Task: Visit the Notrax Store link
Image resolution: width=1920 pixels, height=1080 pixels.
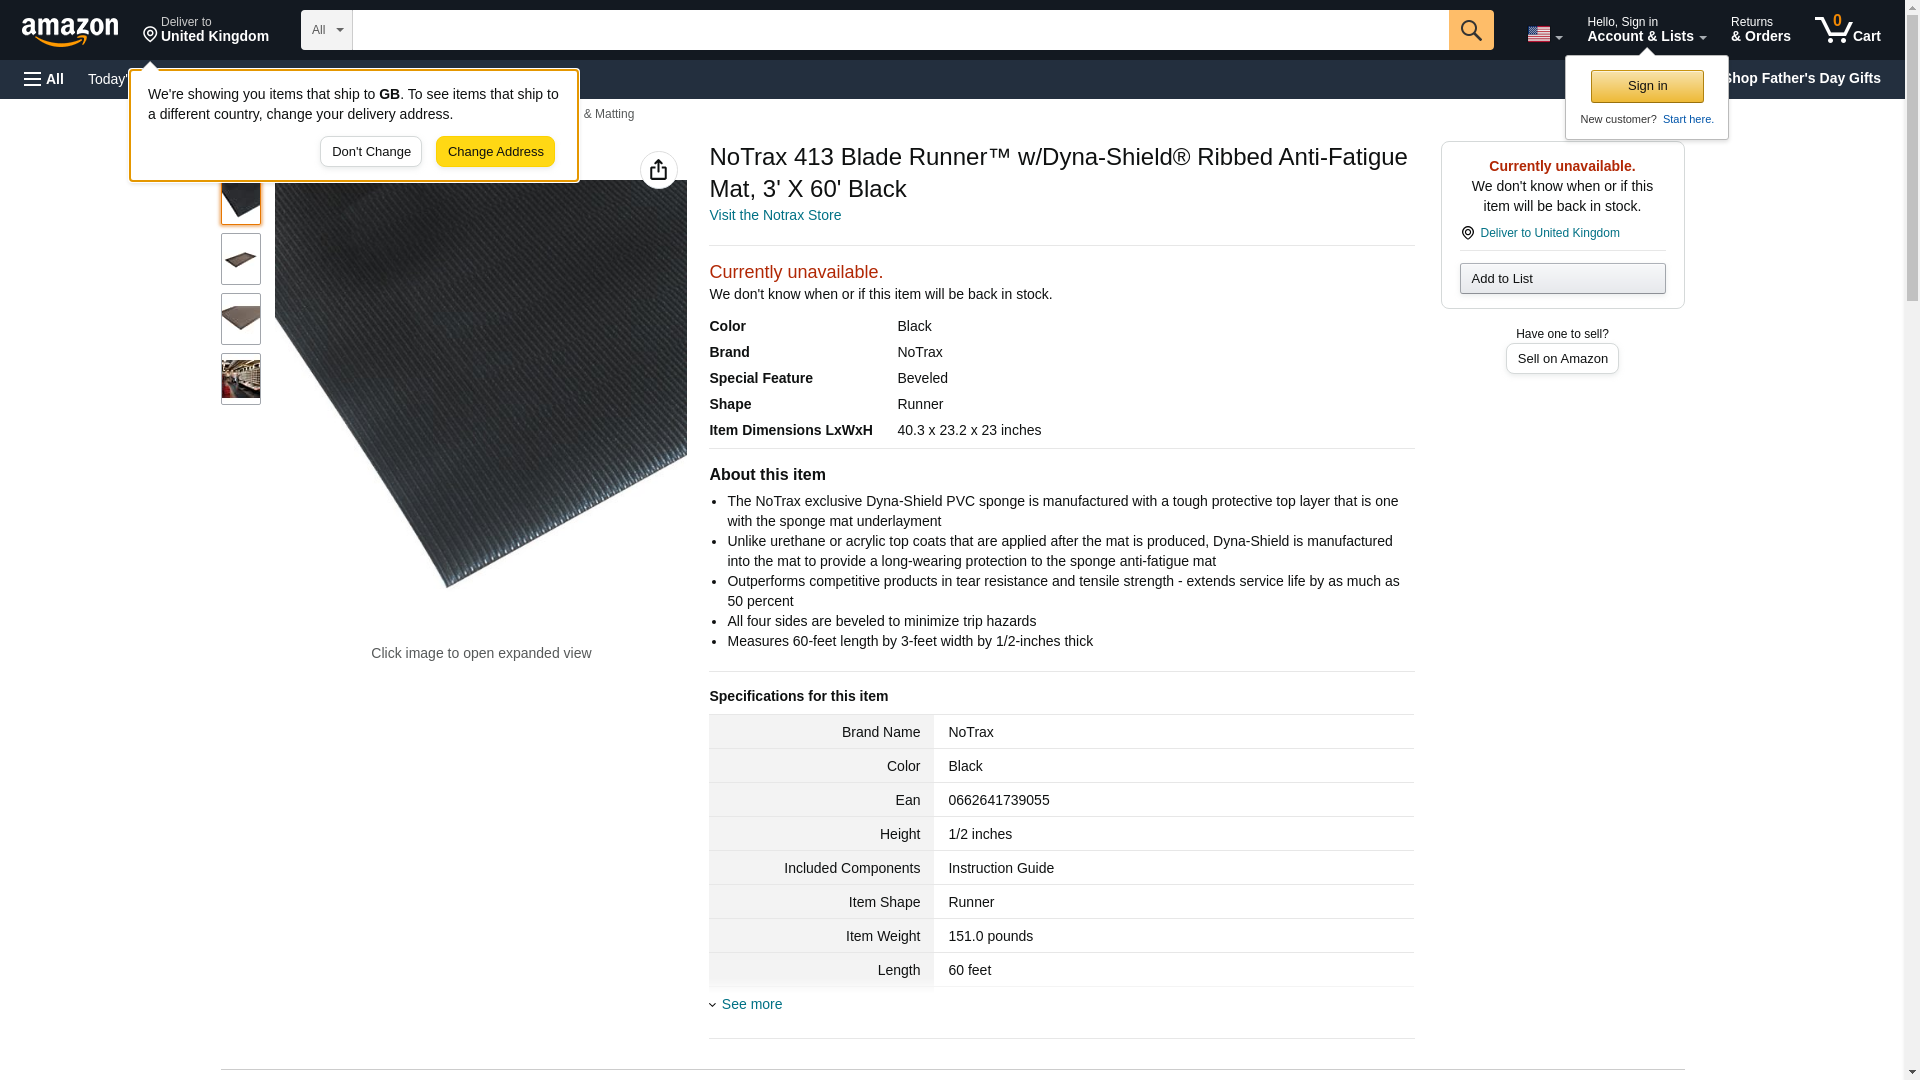Action: pos(775,215)
